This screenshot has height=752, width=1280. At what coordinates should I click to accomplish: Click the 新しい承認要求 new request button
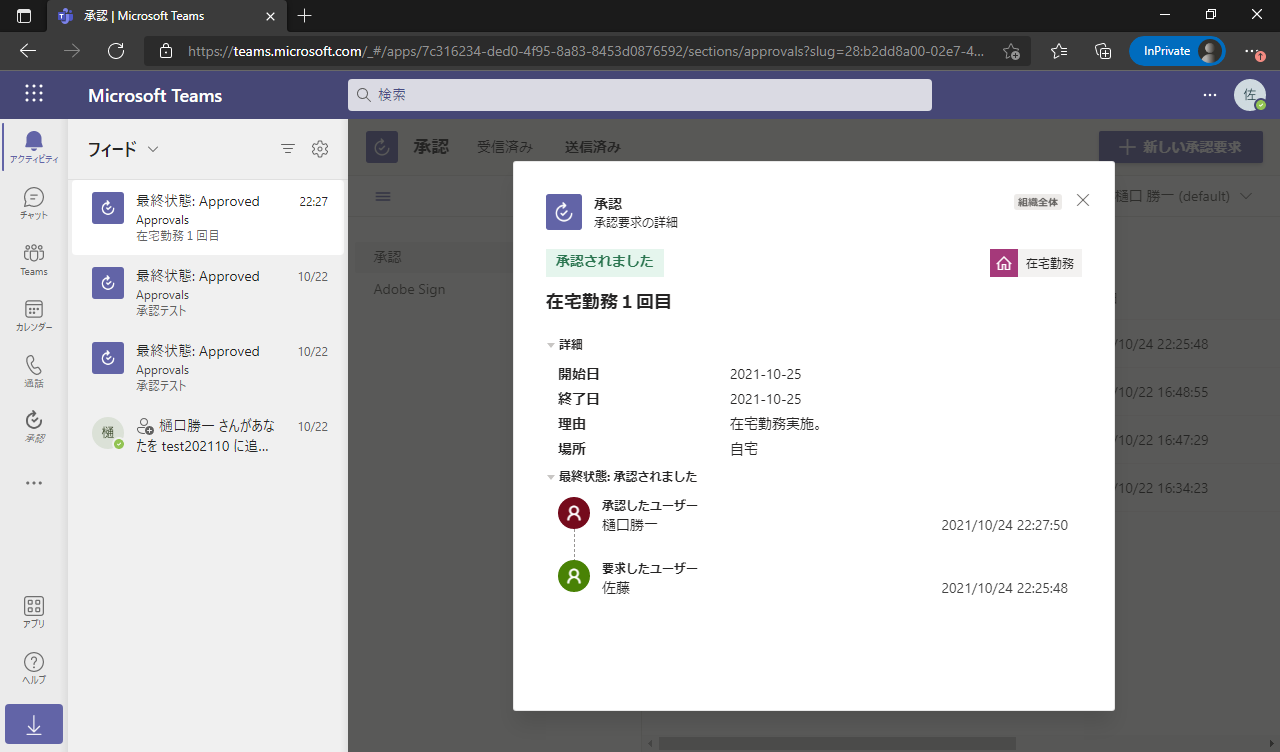pos(1181,147)
